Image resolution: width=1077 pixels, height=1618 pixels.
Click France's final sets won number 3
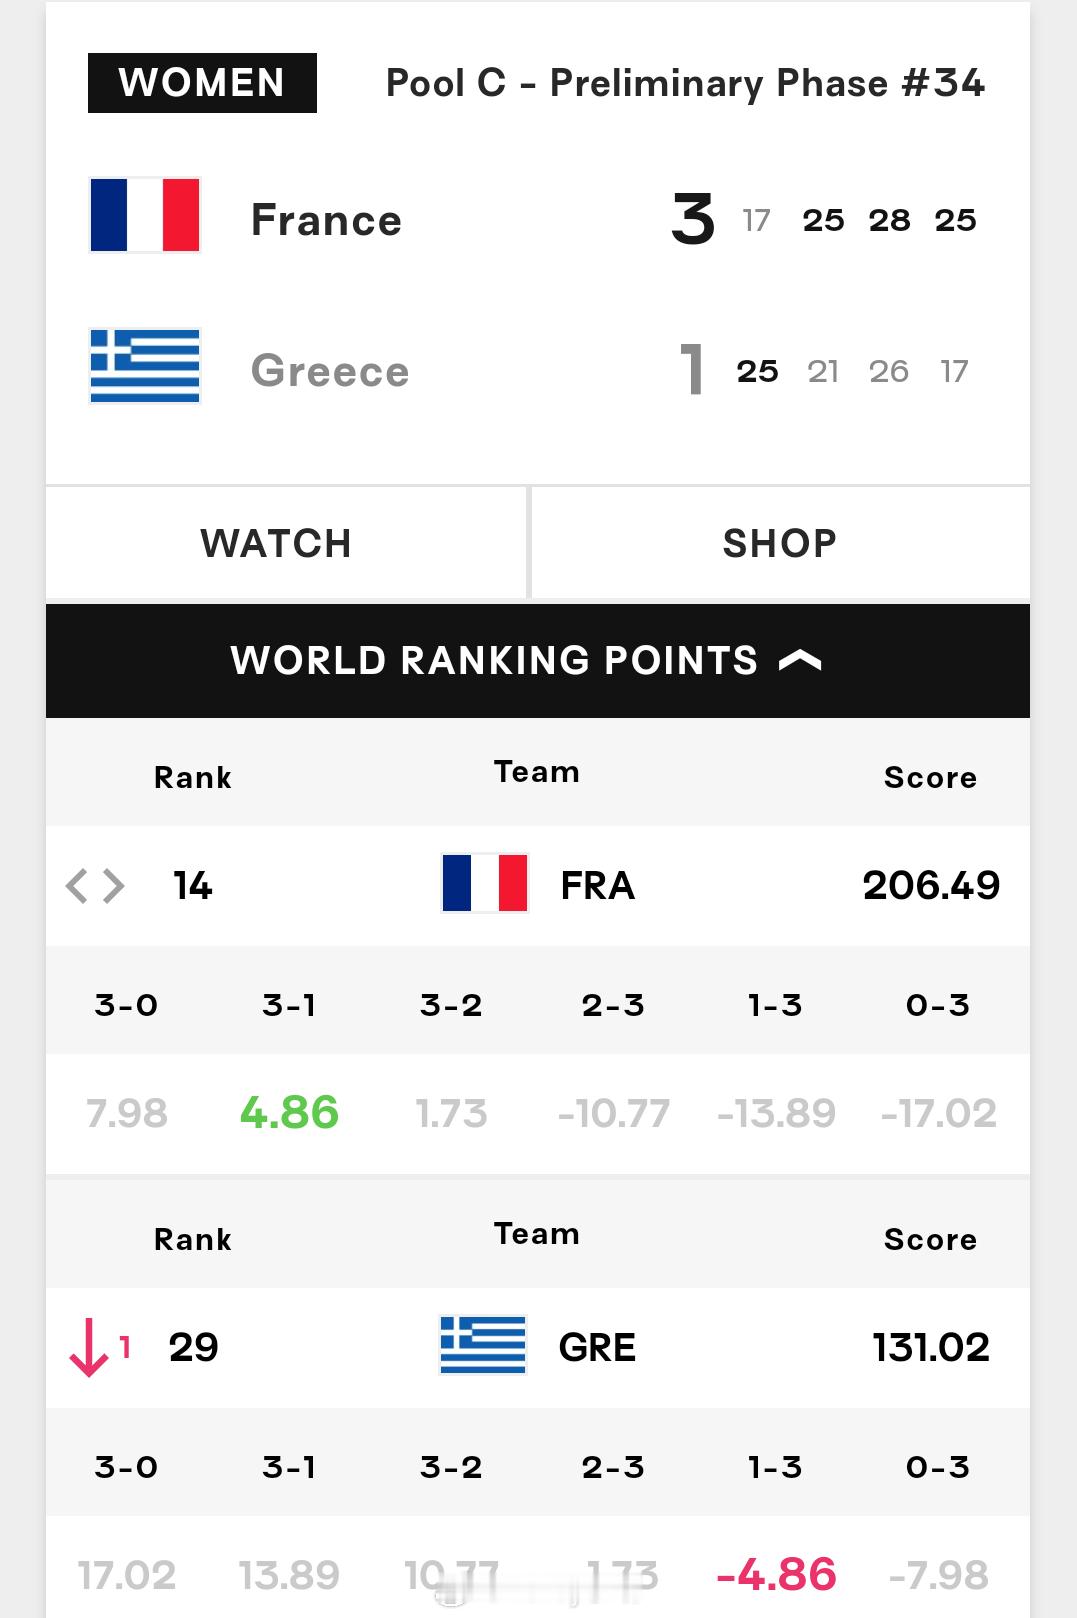pyautogui.click(x=693, y=220)
